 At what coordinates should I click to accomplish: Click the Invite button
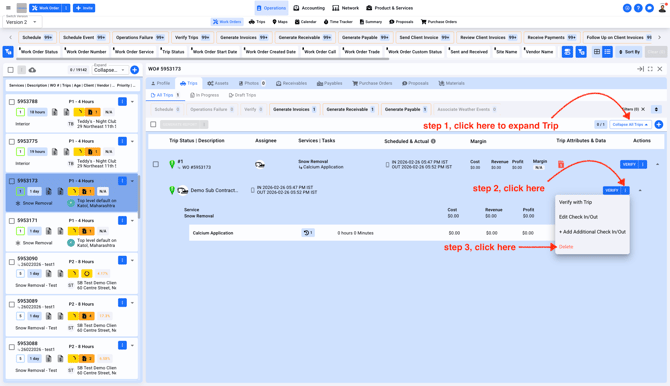(x=84, y=8)
